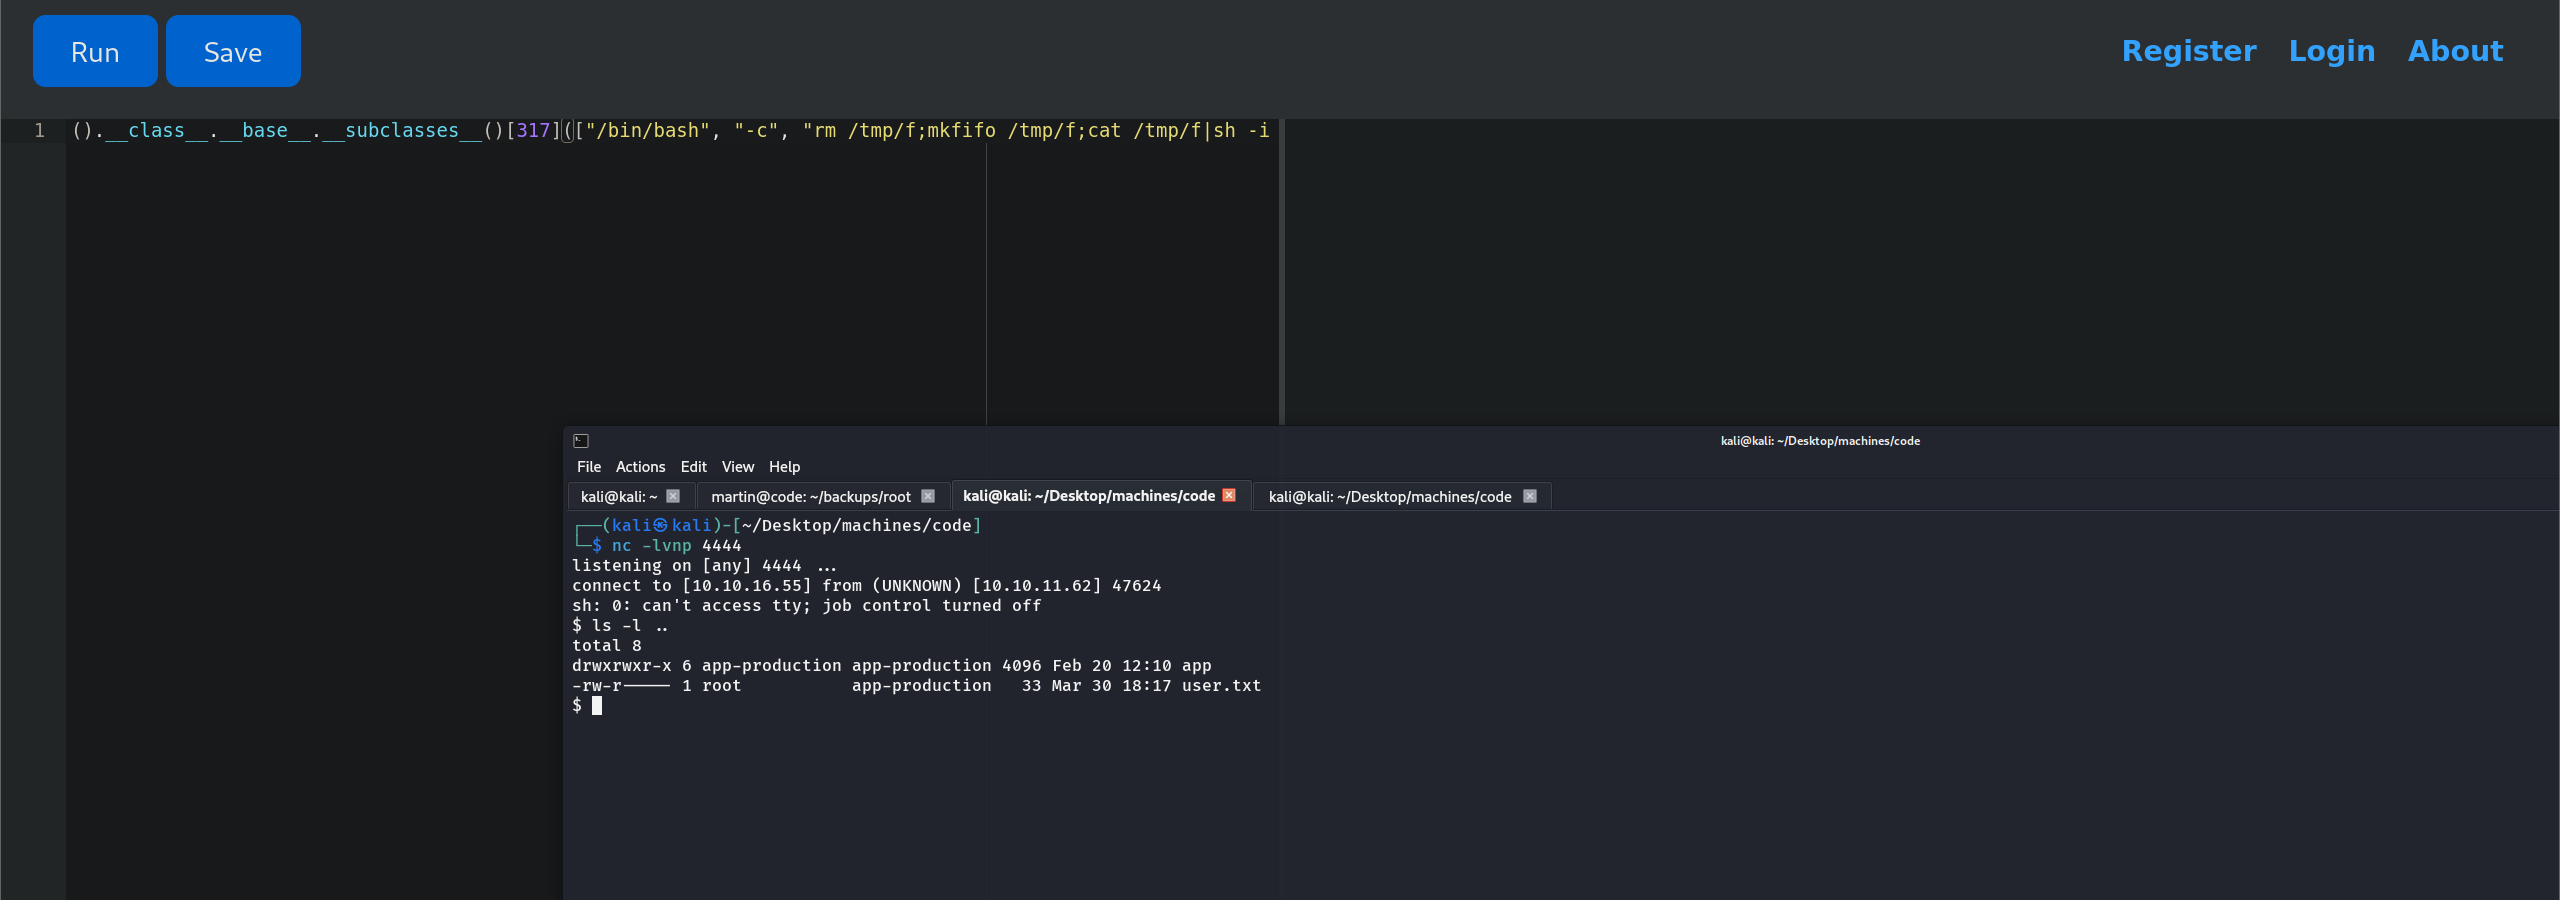Open the Register page
The height and width of the screenshot is (900, 2560).
tap(2189, 51)
